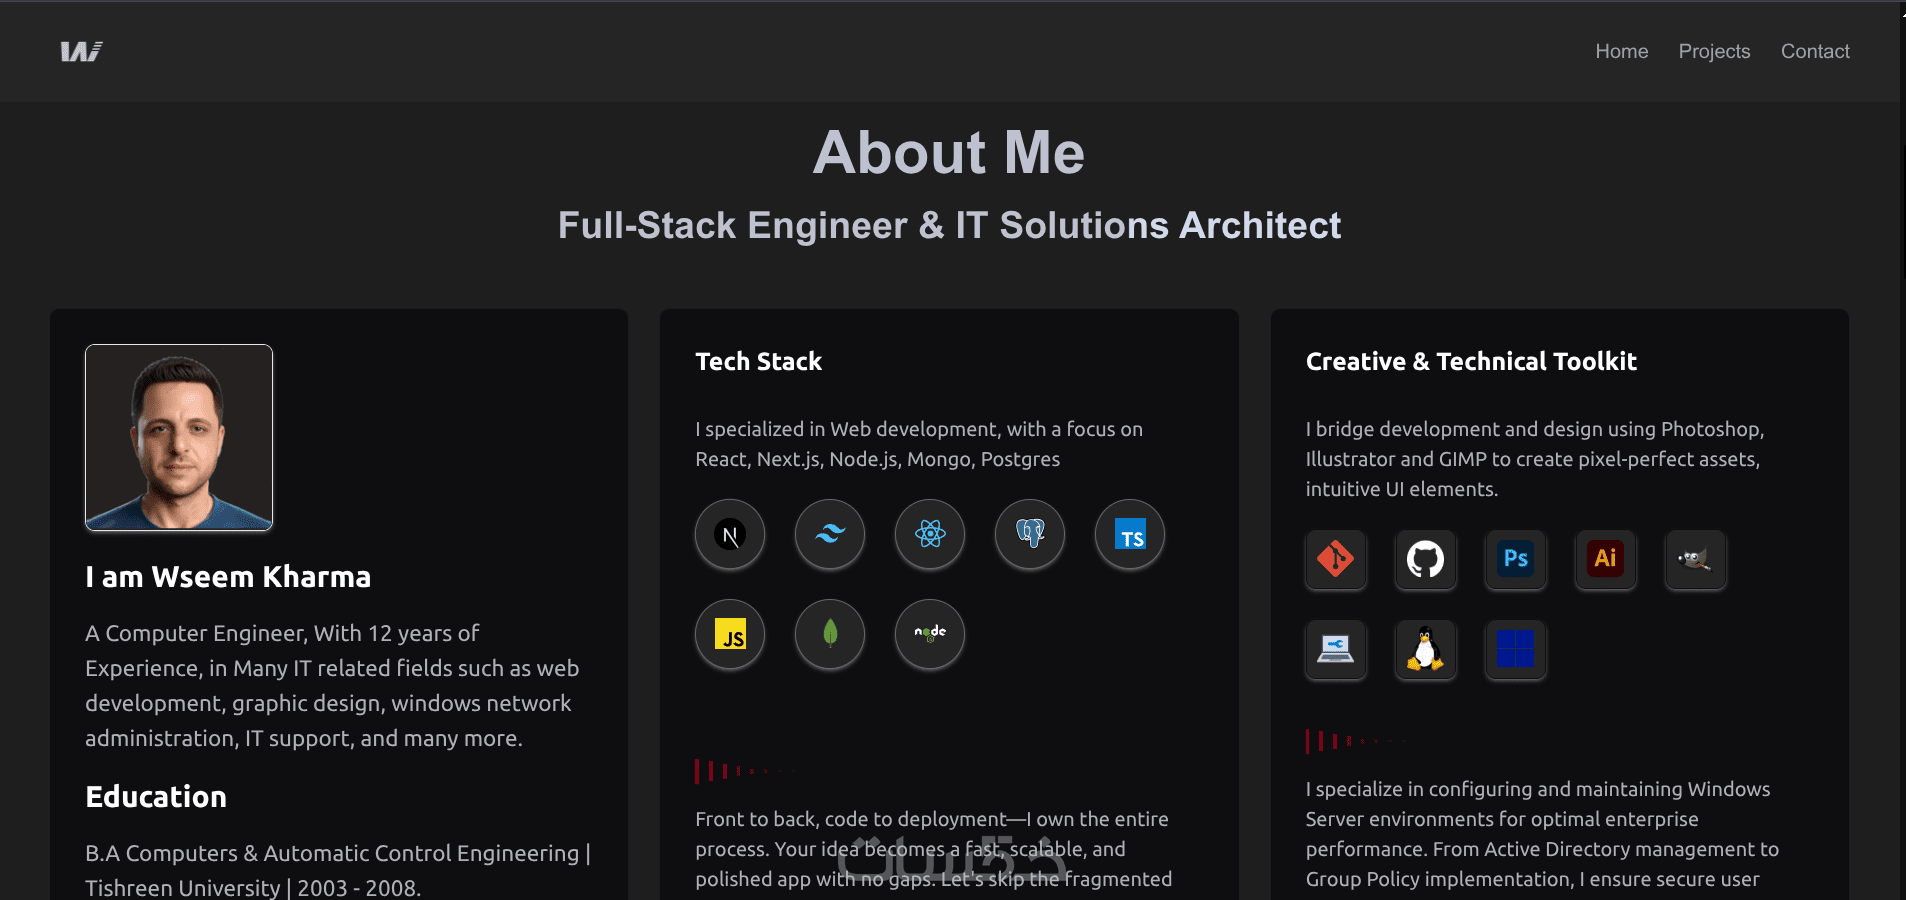Click the TypeScript TS icon
The height and width of the screenshot is (900, 1906).
(x=1130, y=535)
